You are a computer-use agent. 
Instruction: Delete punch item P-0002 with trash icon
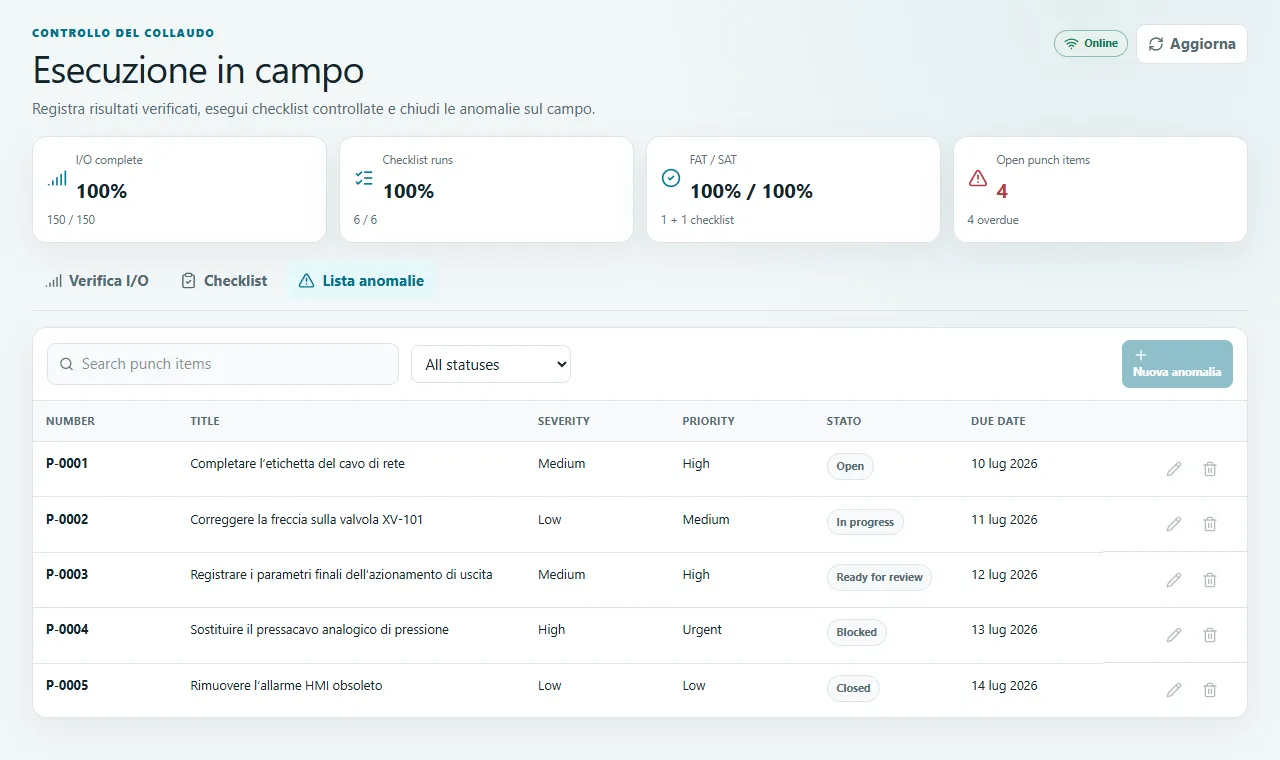[x=1210, y=524]
